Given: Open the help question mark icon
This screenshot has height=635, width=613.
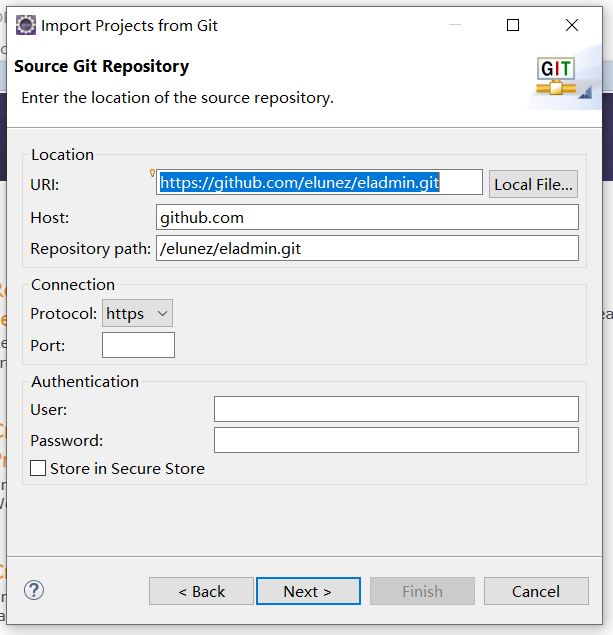Looking at the screenshot, I should 34,590.
